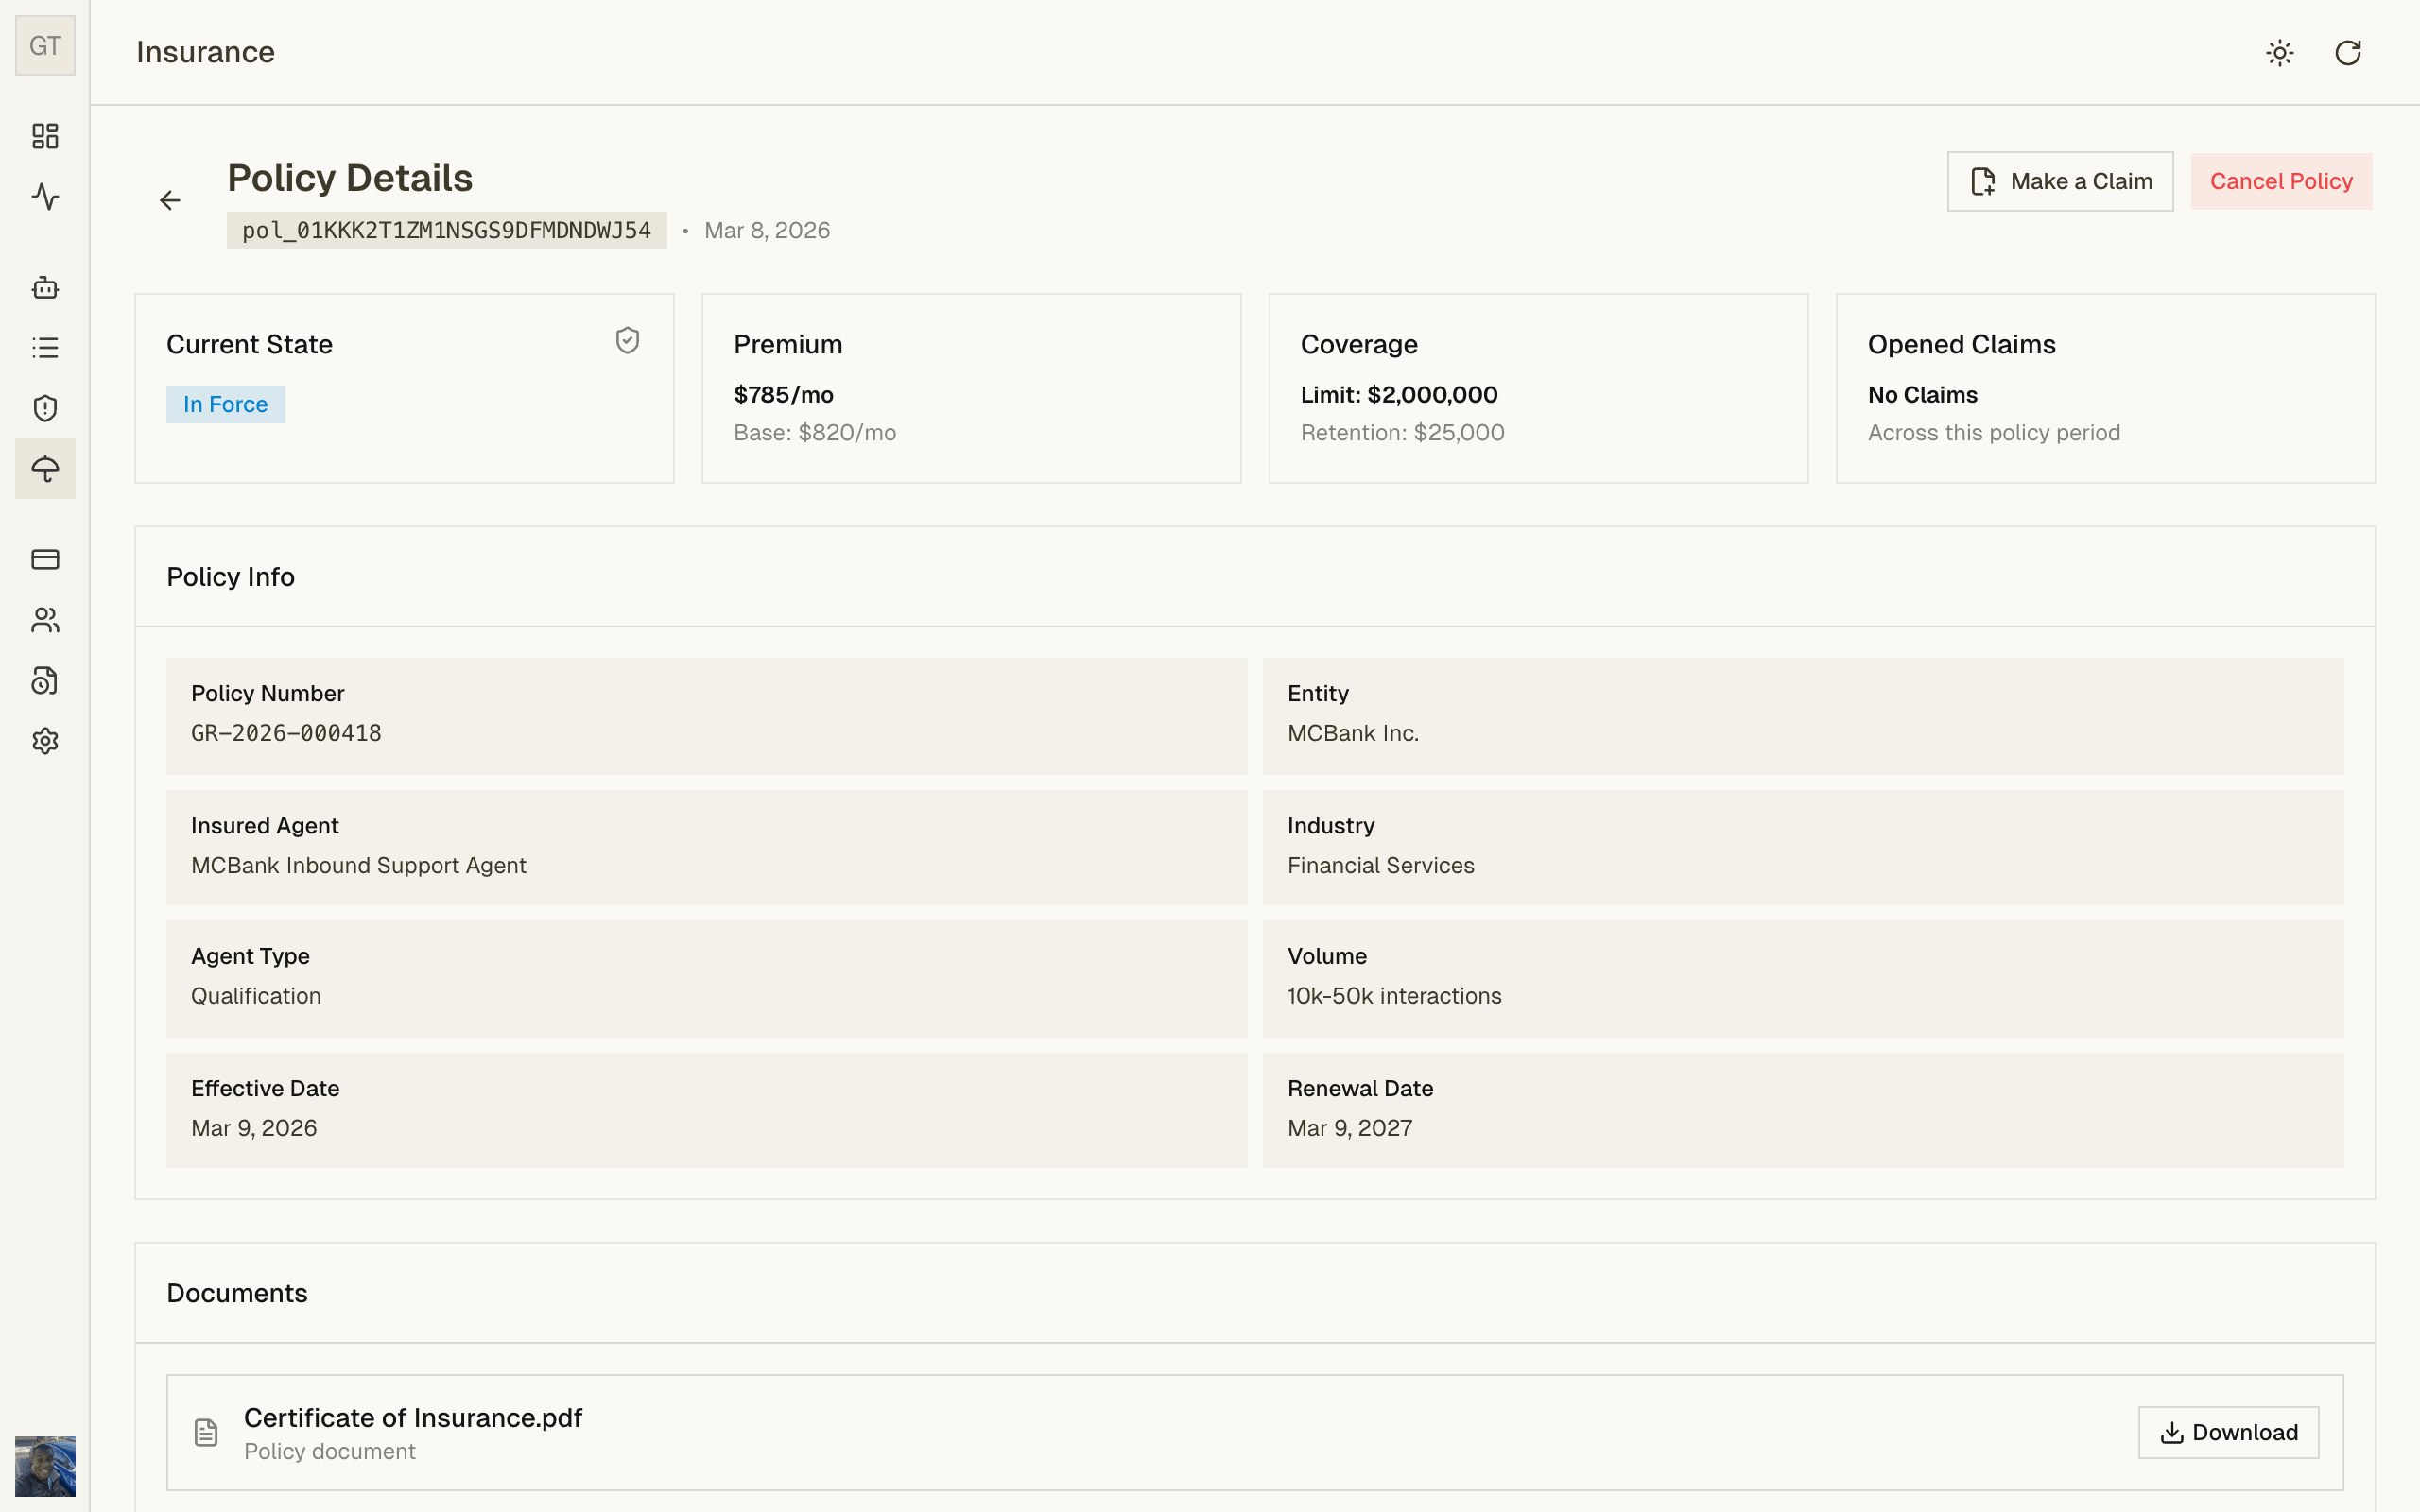Go back using the left arrow
The width and height of the screenshot is (2420, 1512).
tap(170, 201)
